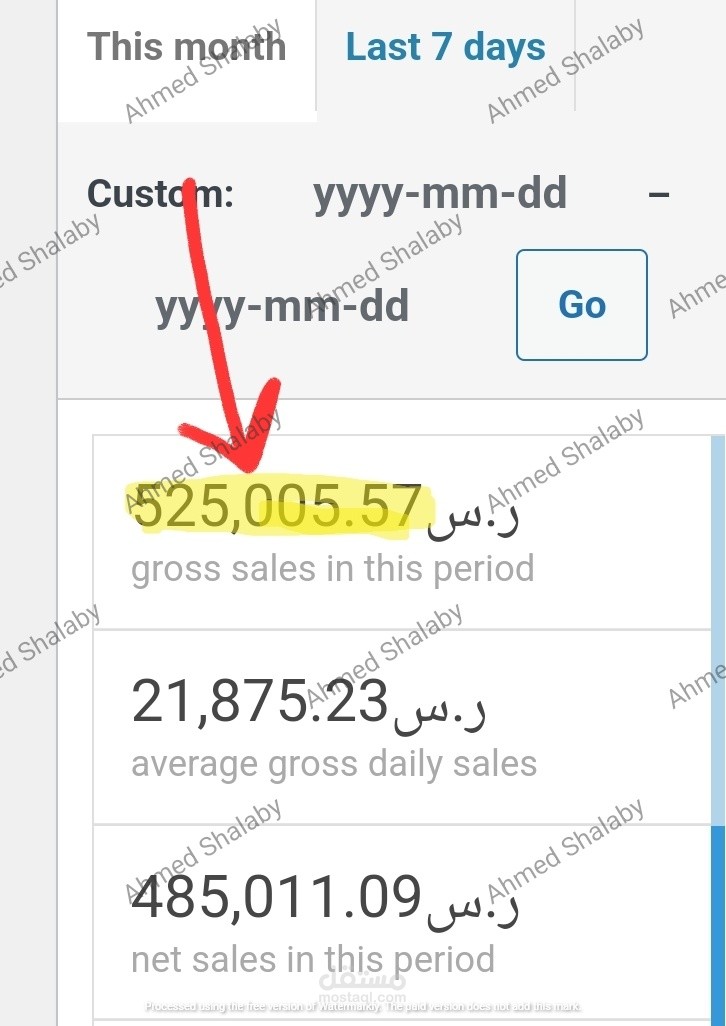This screenshot has width=726, height=1026.
Task: Click the 21,875.23 amount
Action: [259, 704]
